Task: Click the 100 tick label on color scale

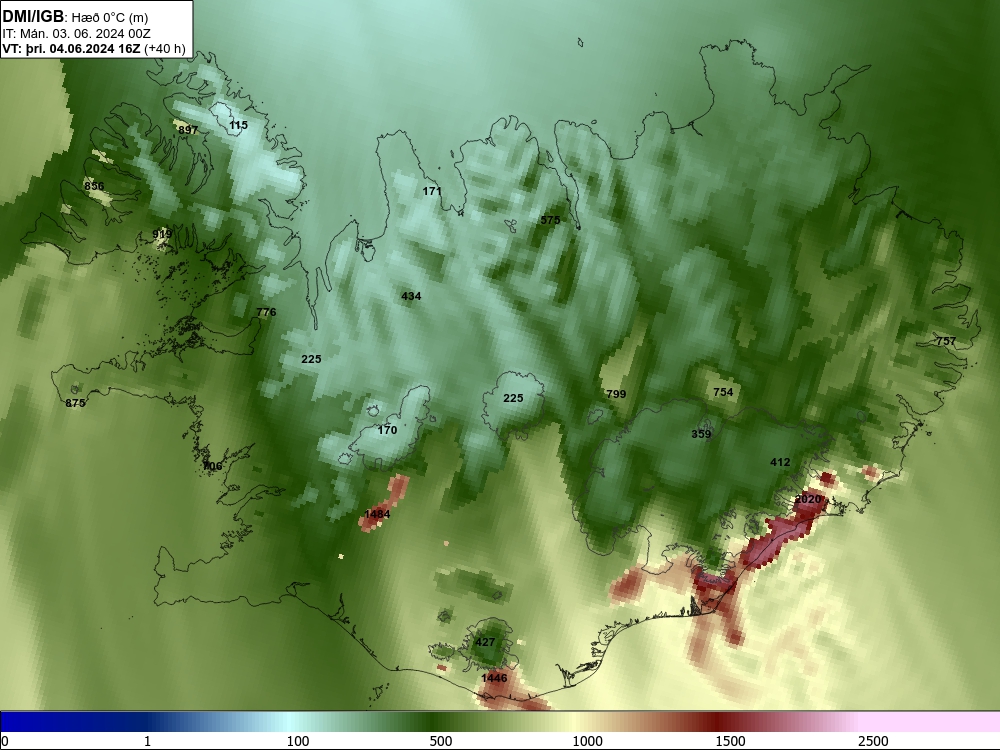Action: 298,741
